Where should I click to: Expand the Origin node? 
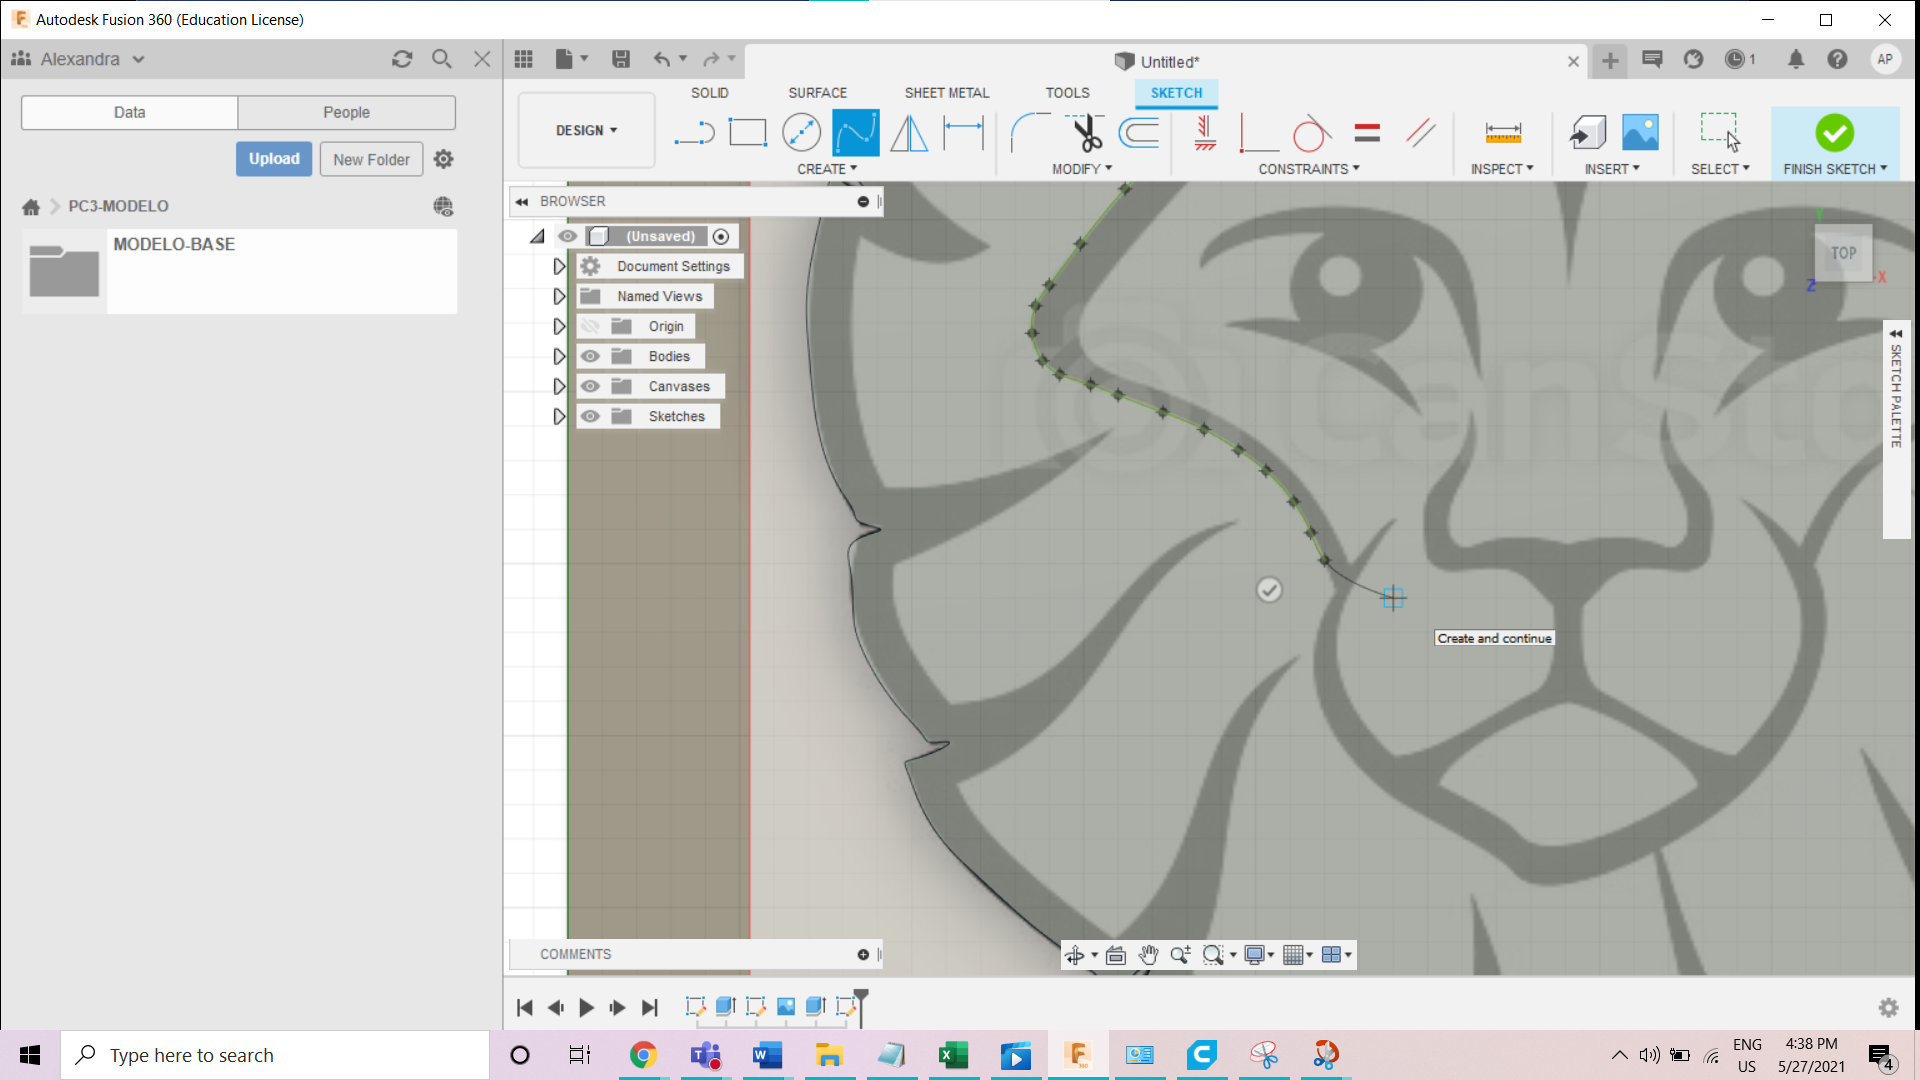click(x=559, y=326)
